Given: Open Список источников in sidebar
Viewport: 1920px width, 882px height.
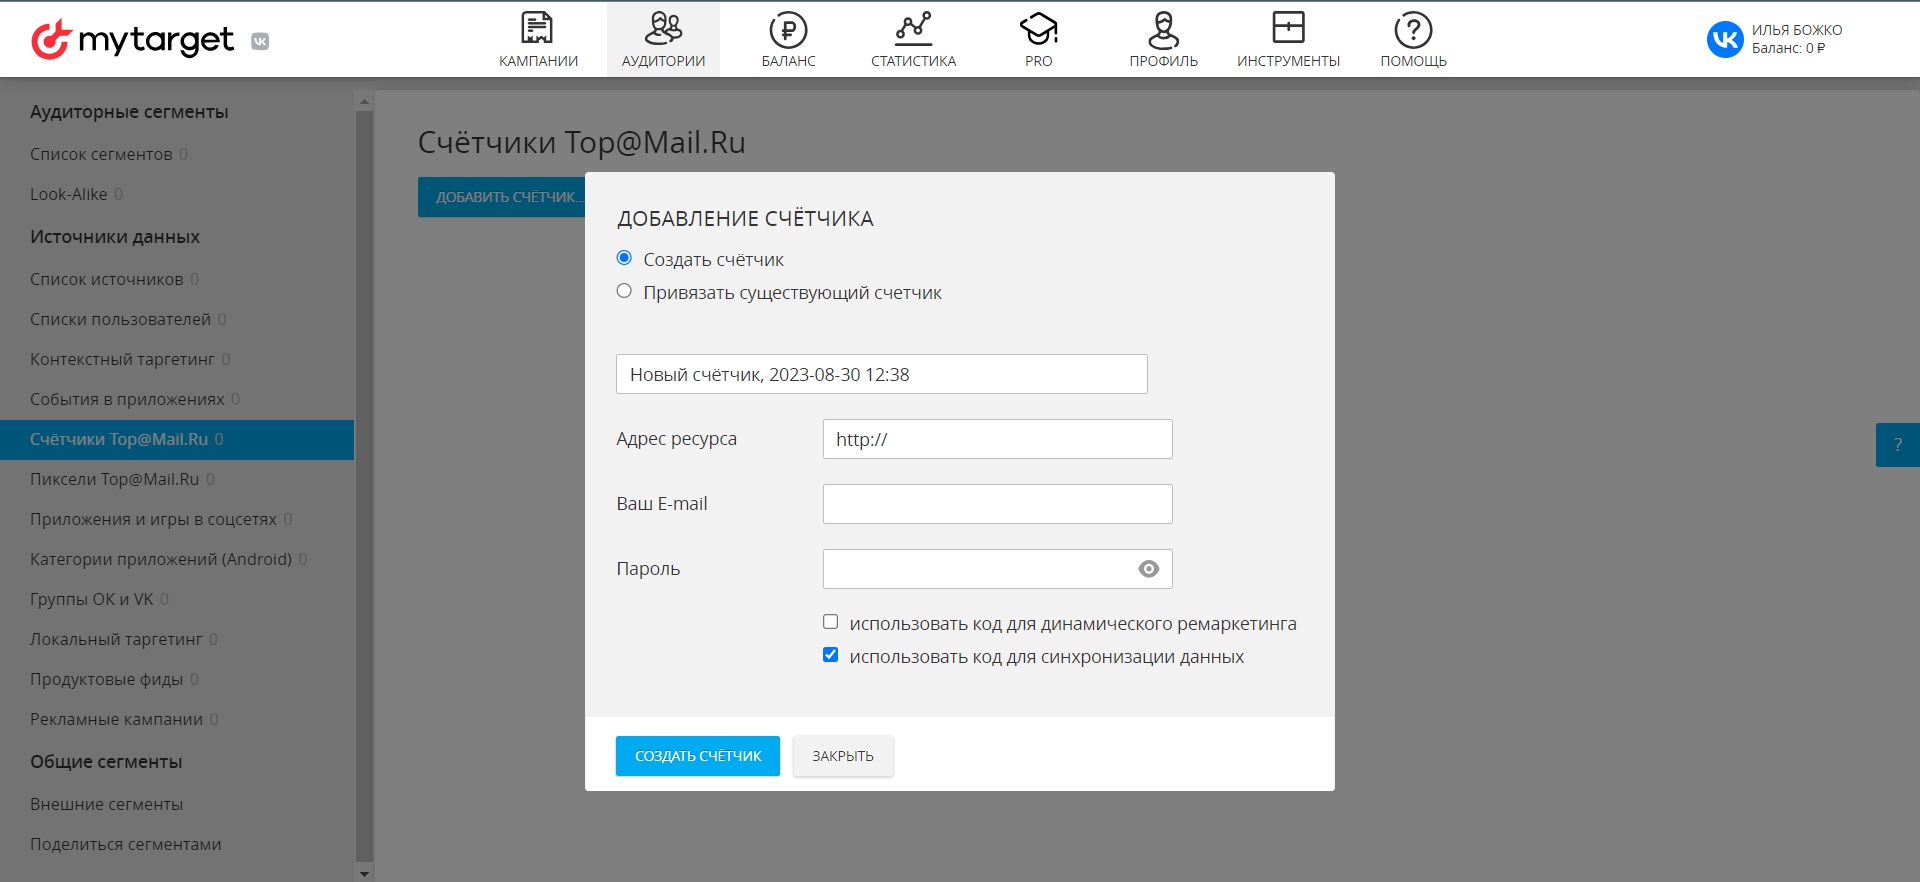Looking at the screenshot, I should click(107, 279).
